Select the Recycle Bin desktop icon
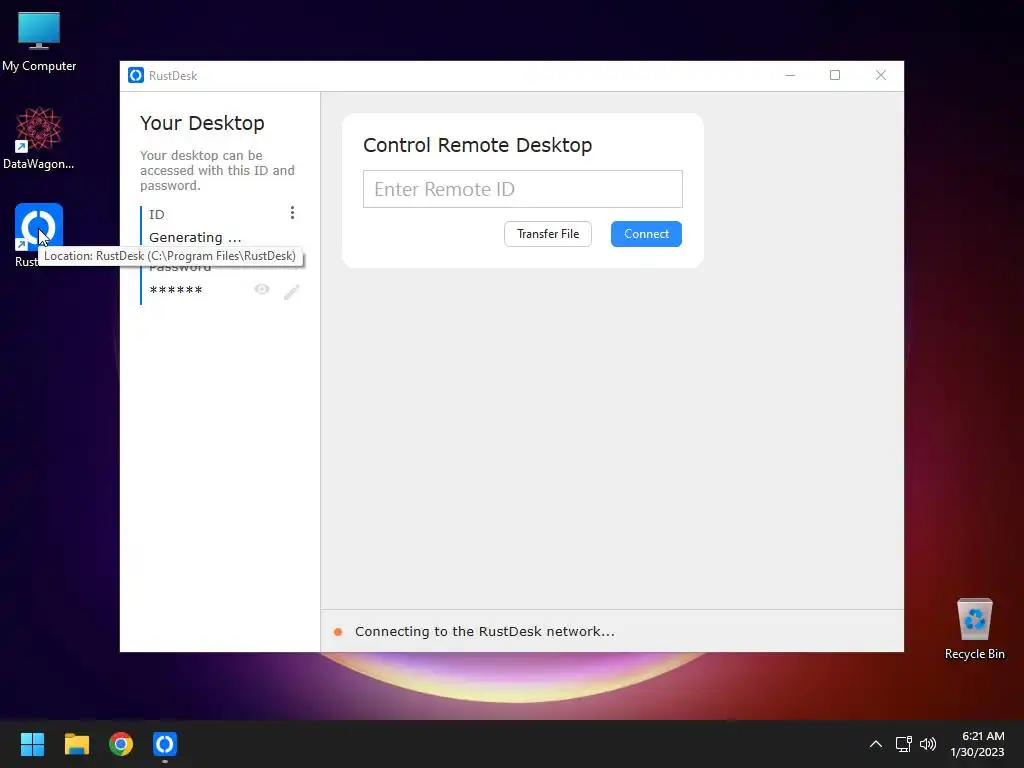This screenshot has height=768, width=1024. (974, 629)
